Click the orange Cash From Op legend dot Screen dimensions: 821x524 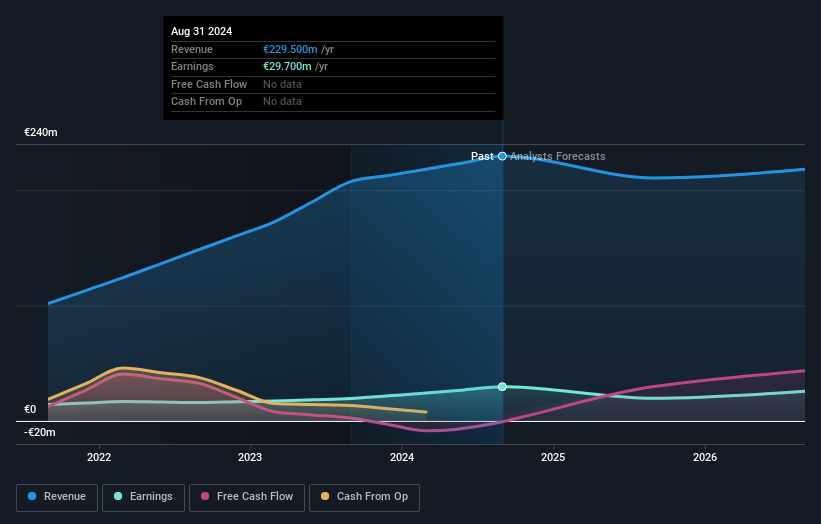click(325, 496)
